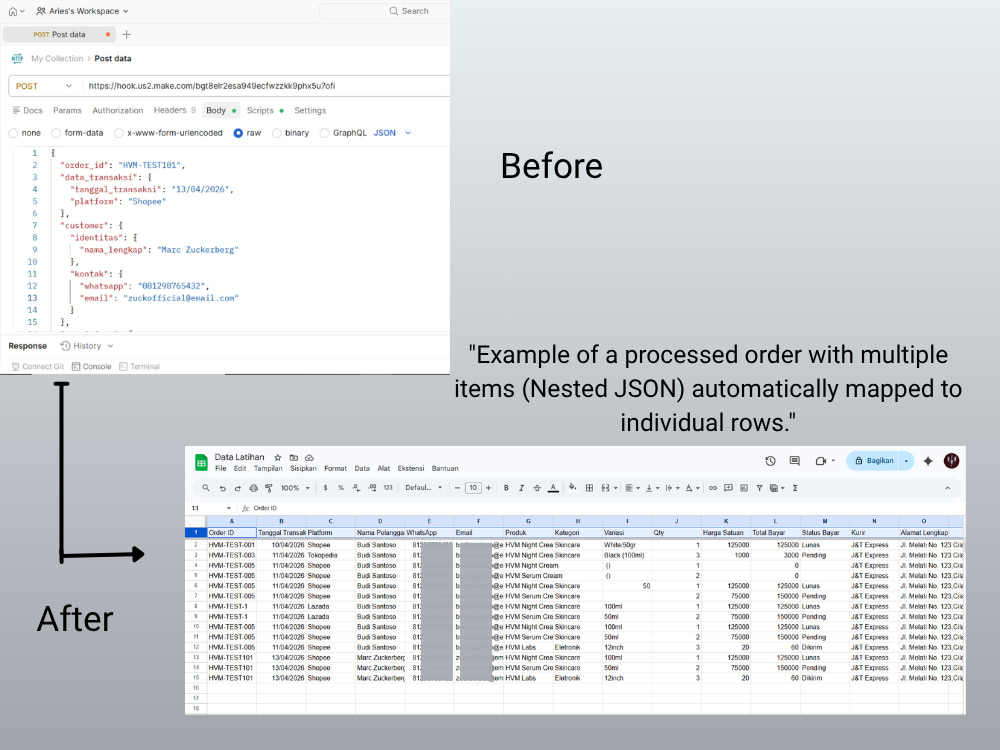The image size is (1000, 750).
Task: Open the Bantuan menu
Action: click(445, 469)
